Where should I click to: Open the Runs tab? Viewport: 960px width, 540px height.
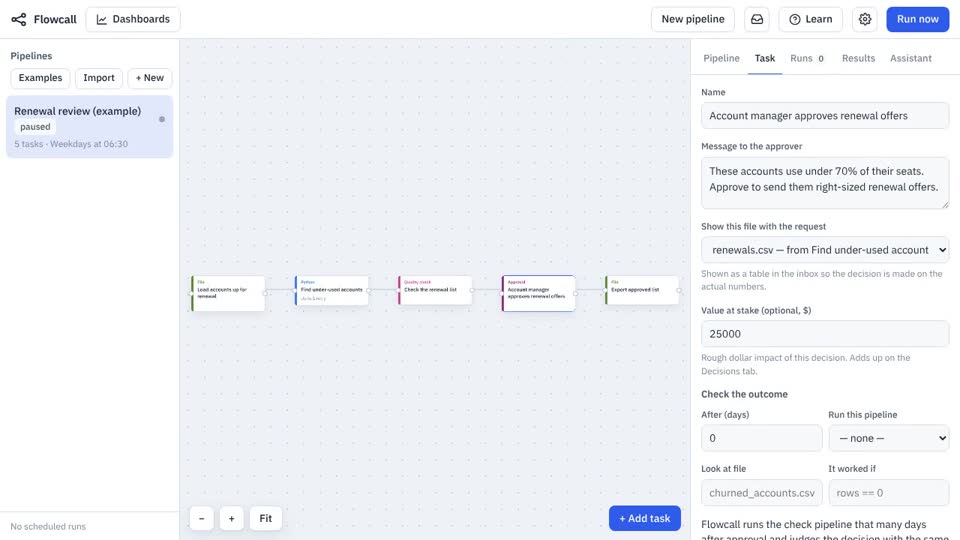[808, 58]
